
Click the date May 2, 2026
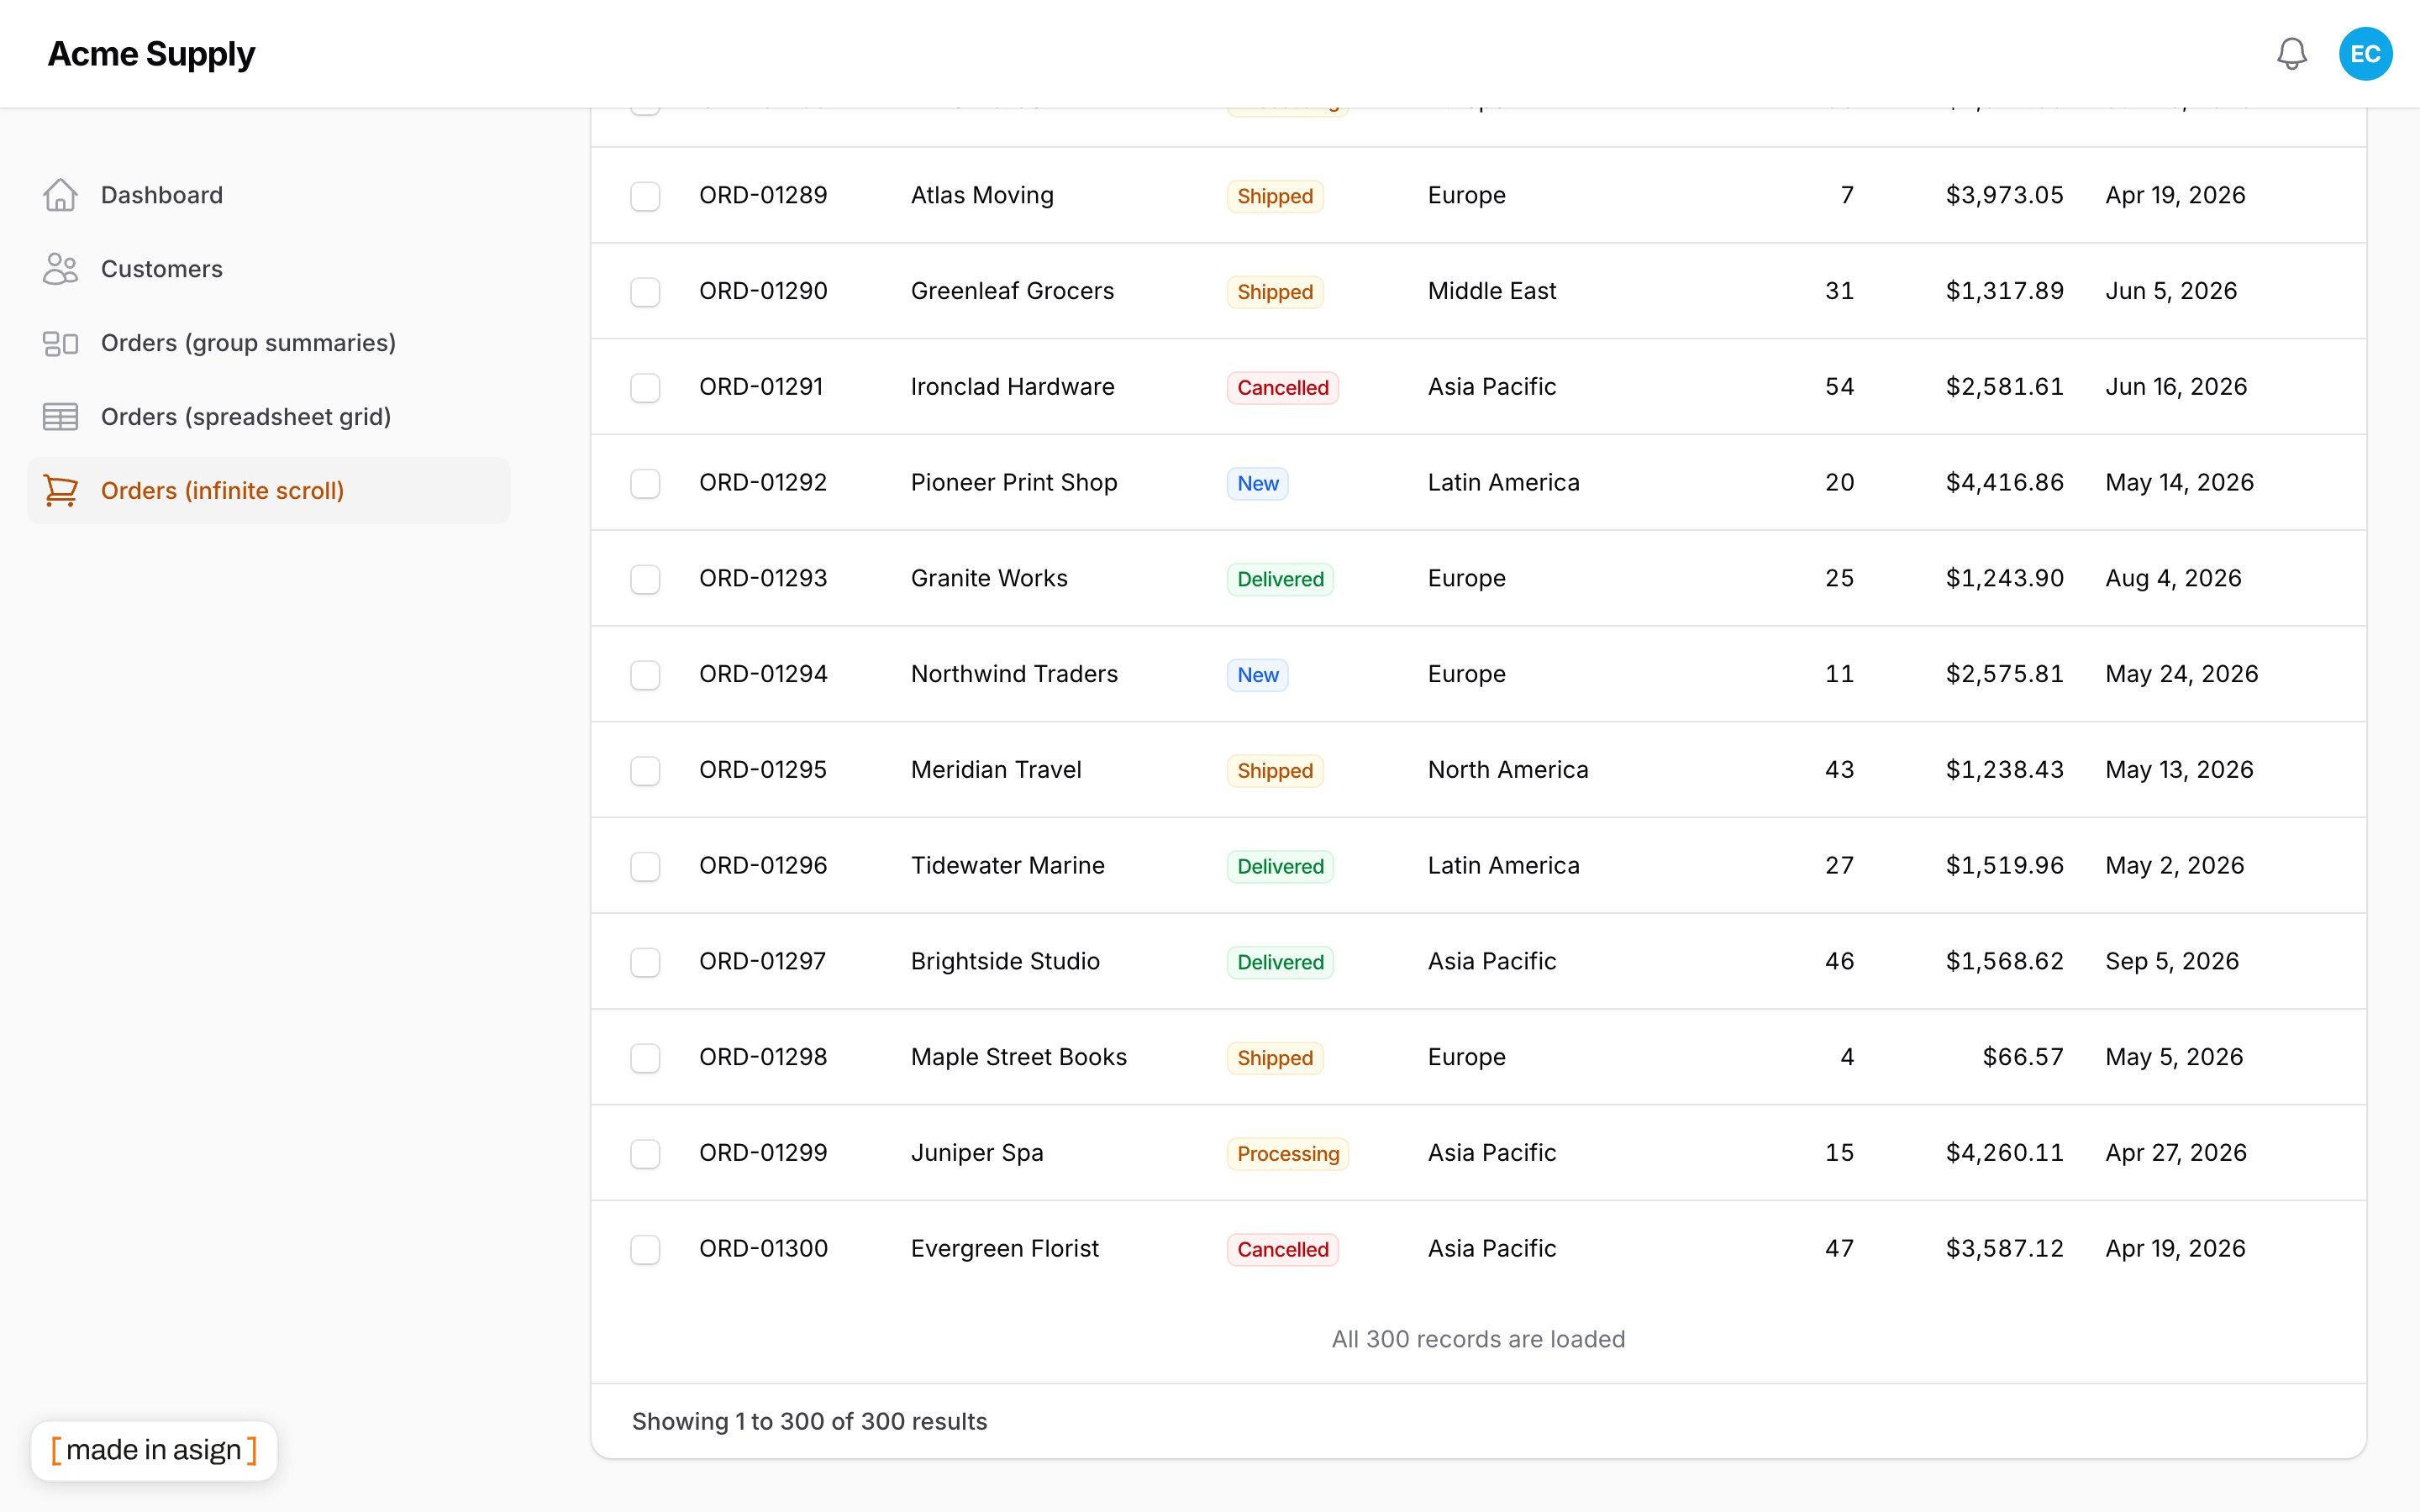(2174, 866)
